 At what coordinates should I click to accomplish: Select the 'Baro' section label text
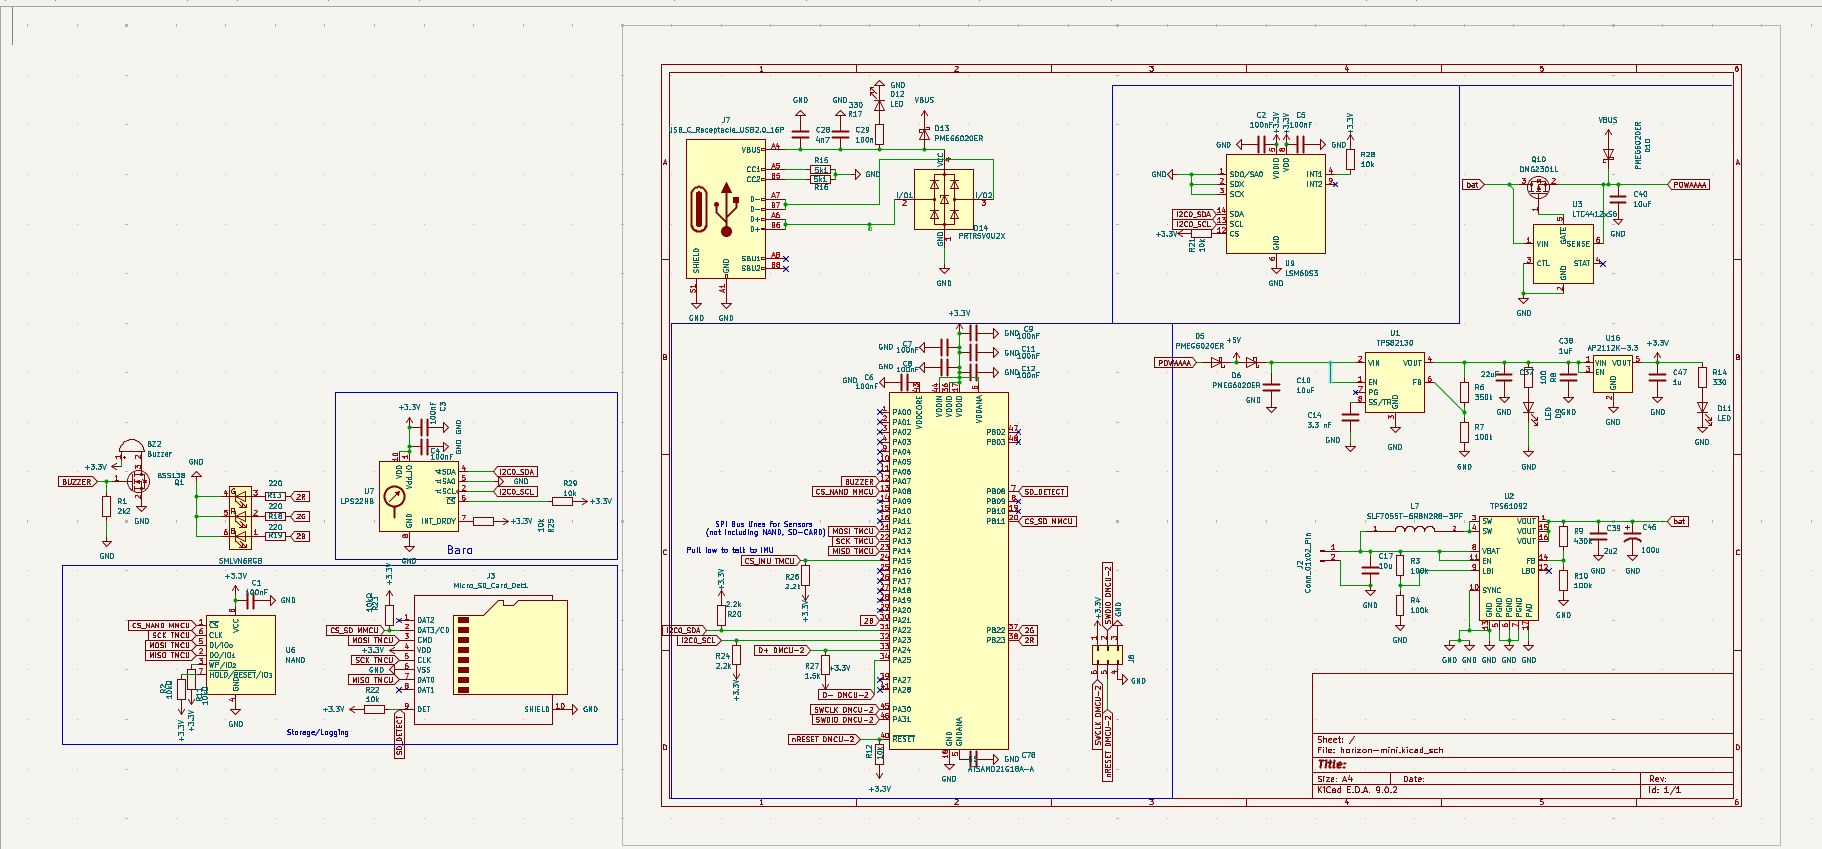click(x=459, y=550)
